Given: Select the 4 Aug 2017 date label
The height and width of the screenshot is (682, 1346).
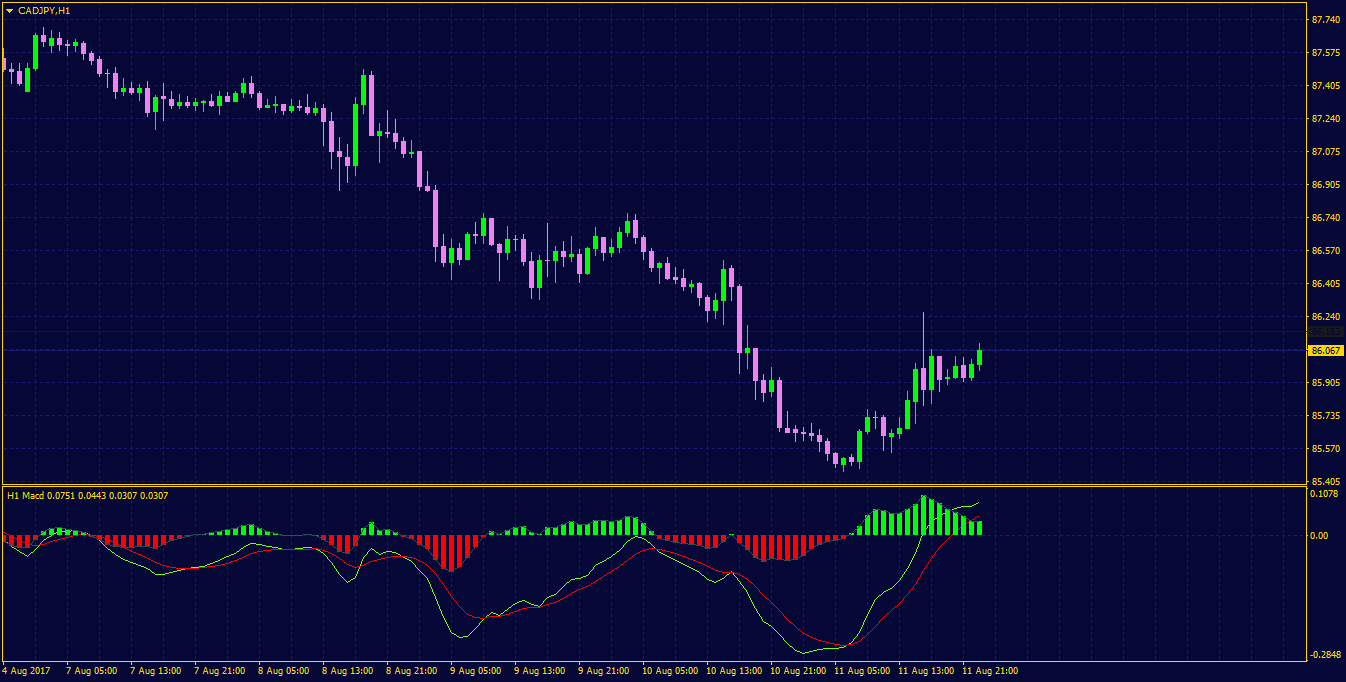Looking at the screenshot, I should 26,671.
